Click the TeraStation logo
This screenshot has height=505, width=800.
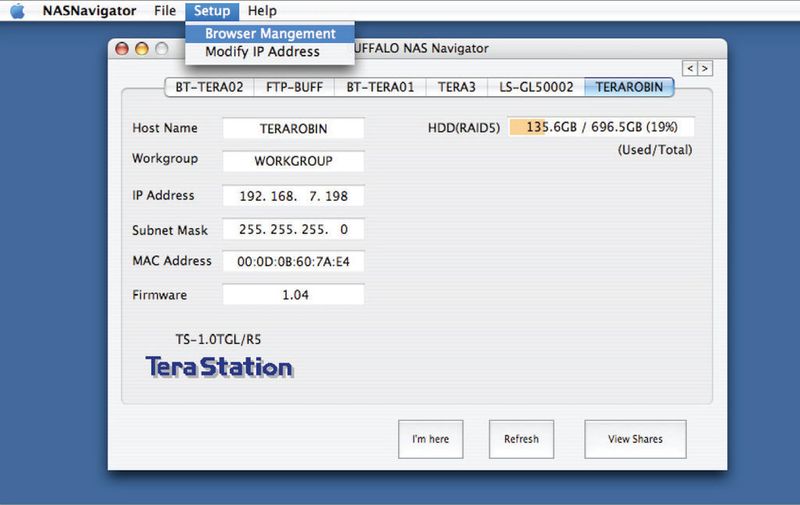(x=219, y=367)
